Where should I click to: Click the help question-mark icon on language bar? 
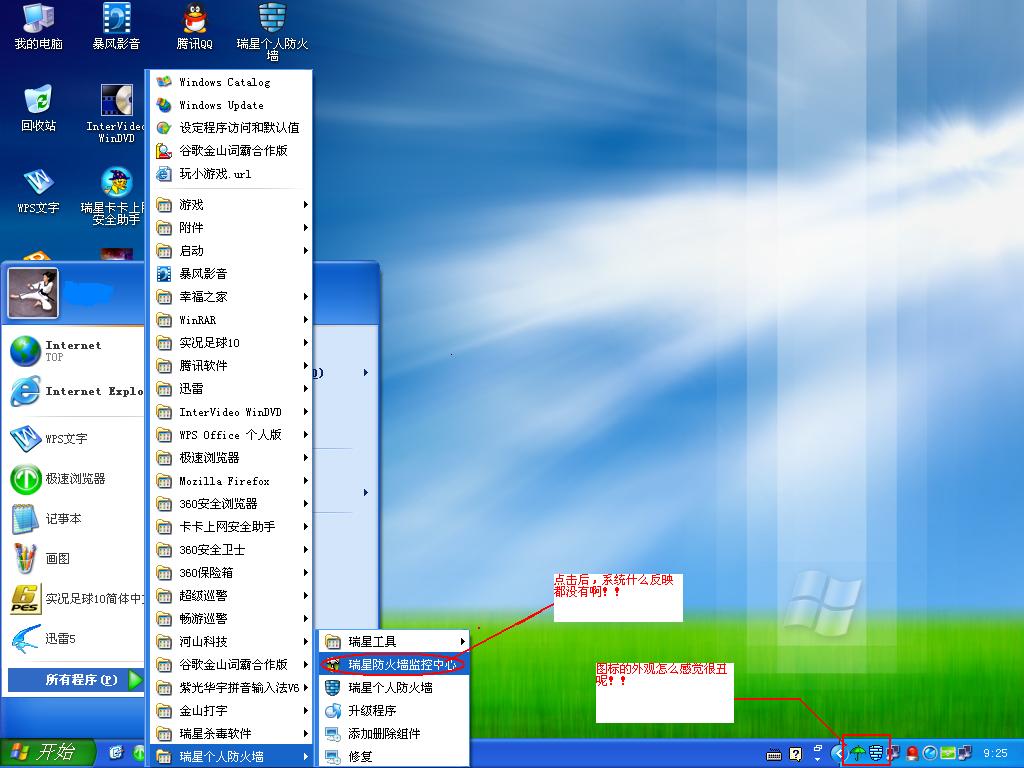795,754
